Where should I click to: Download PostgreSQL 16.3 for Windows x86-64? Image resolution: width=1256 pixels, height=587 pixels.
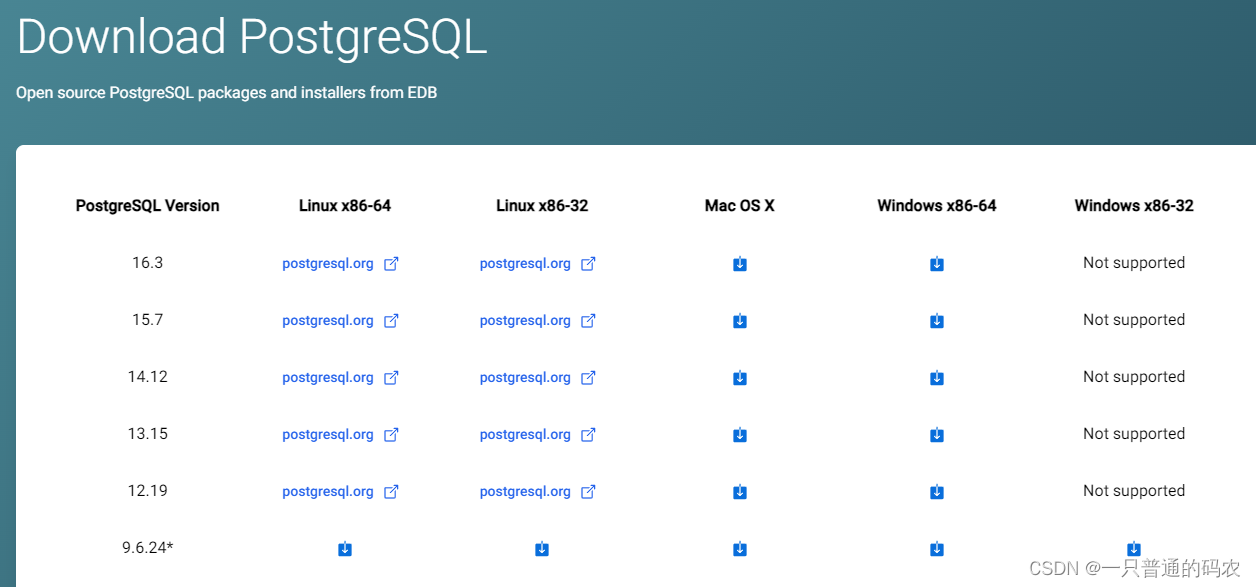tap(937, 264)
